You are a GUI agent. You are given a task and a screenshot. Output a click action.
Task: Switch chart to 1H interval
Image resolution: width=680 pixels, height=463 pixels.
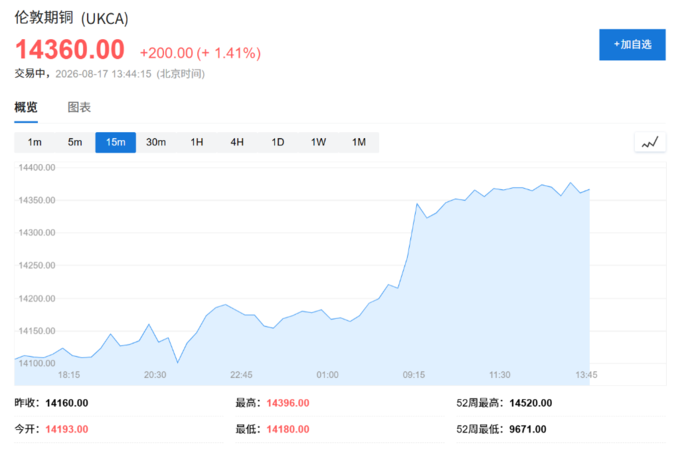click(197, 142)
